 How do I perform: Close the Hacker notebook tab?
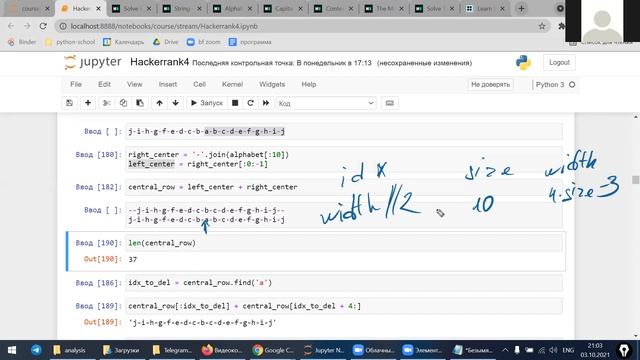pos(98,9)
